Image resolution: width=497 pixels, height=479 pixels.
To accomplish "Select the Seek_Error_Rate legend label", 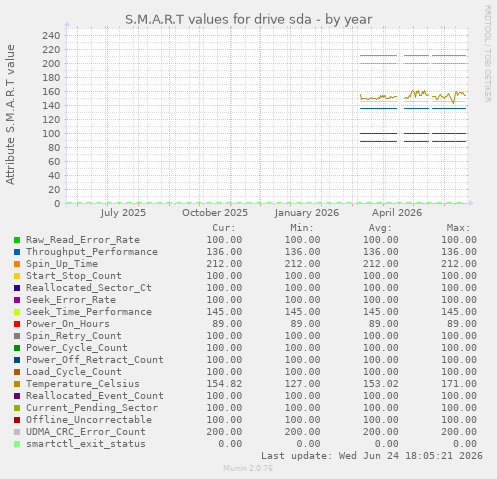I will coord(71,300).
